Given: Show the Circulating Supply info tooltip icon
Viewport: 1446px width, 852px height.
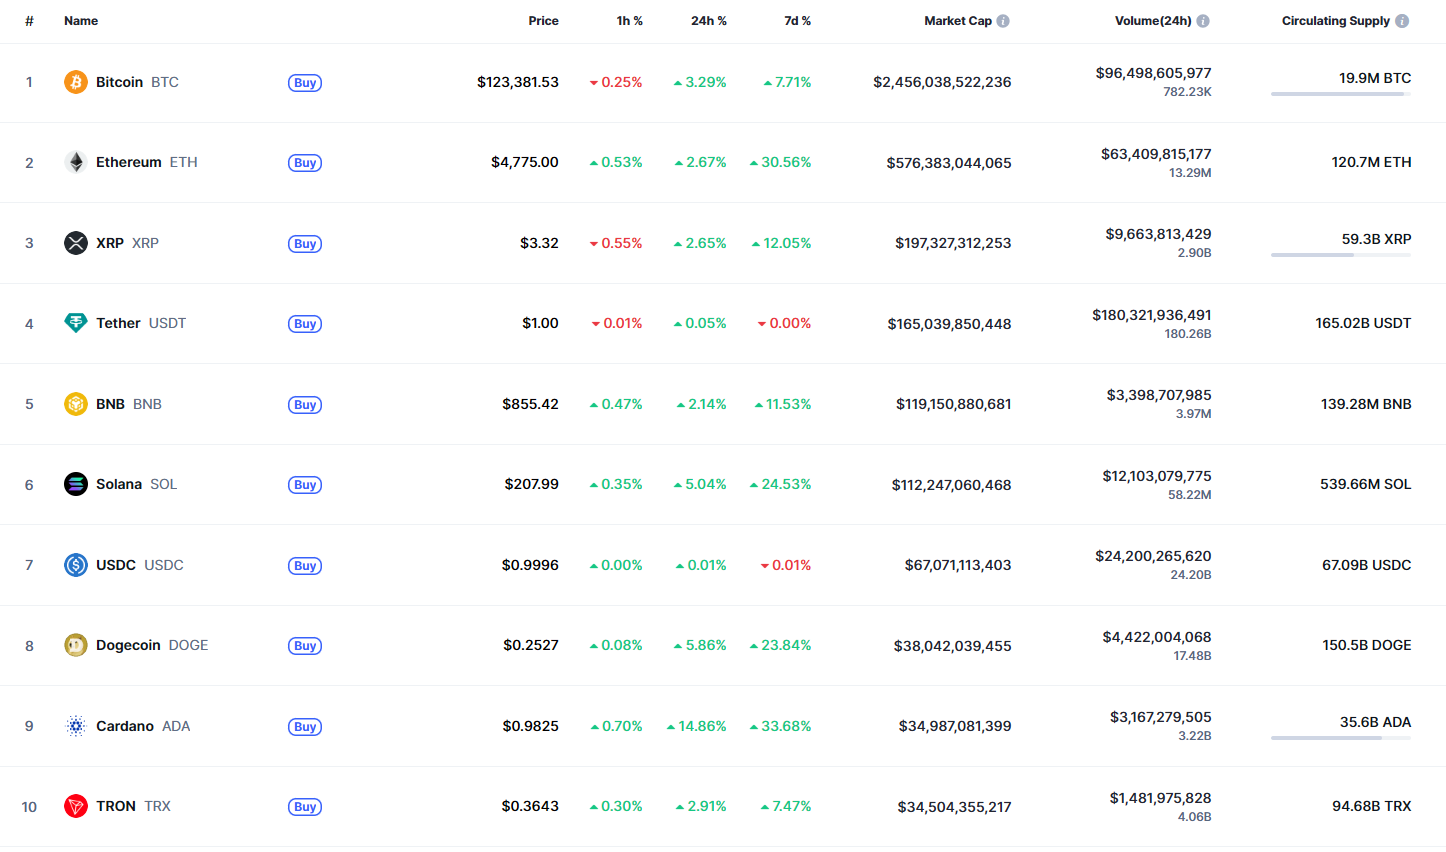Looking at the screenshot, I should click(x=1402, y=21).
